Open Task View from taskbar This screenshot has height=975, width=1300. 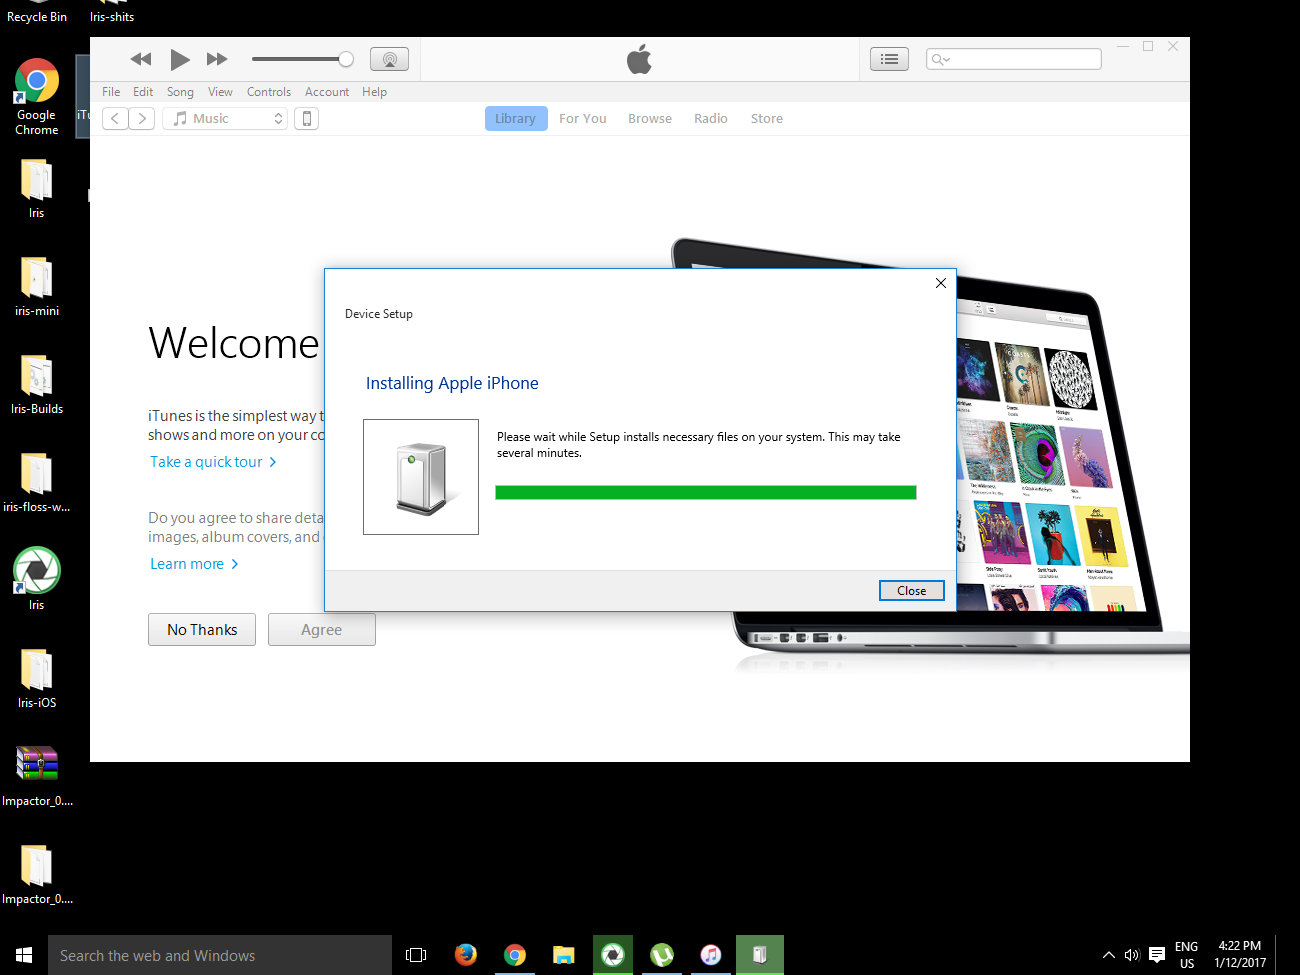[x=416, y=955]
